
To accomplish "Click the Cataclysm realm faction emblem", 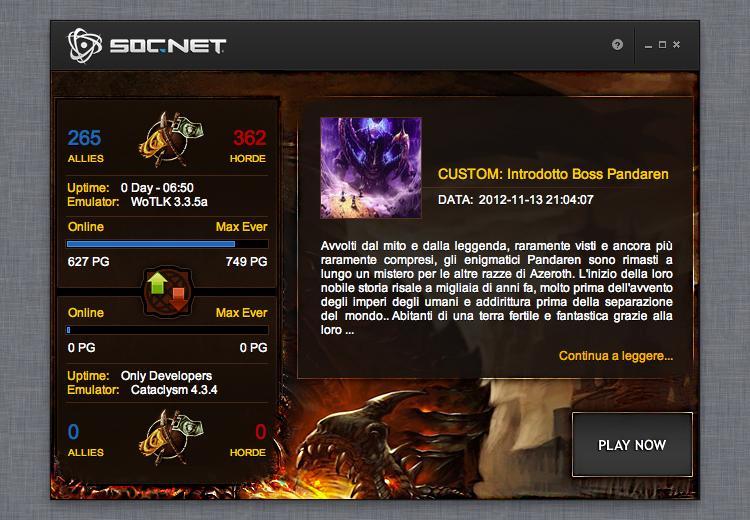I will pyautogui.click(x=170, y=437).
